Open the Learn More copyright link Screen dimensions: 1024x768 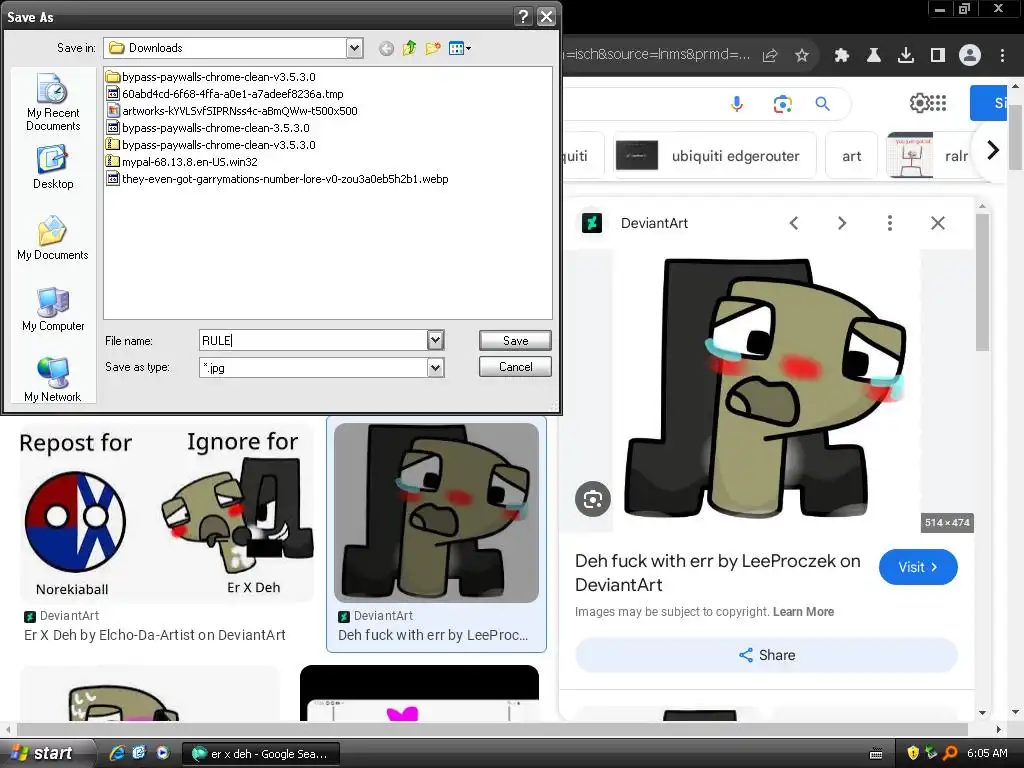[x=803, y=612]
